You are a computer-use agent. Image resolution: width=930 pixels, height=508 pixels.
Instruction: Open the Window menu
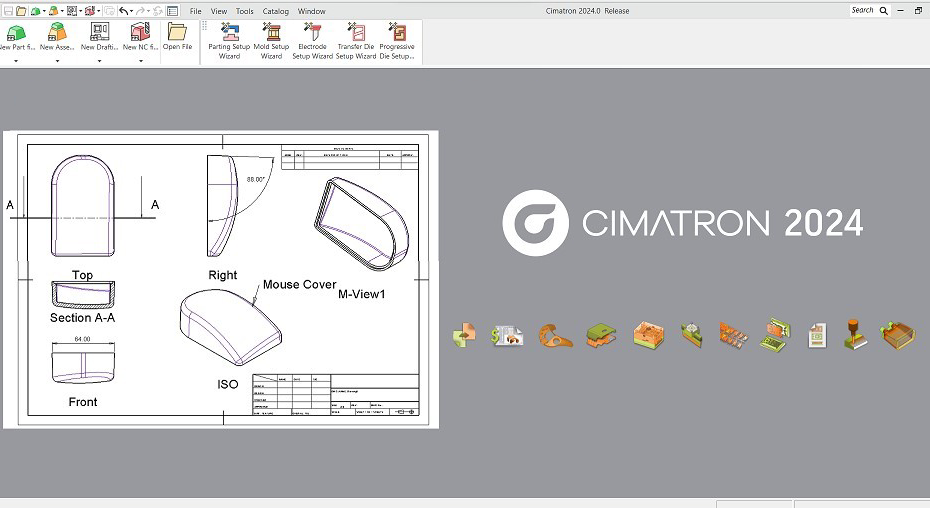coord(311,11)
